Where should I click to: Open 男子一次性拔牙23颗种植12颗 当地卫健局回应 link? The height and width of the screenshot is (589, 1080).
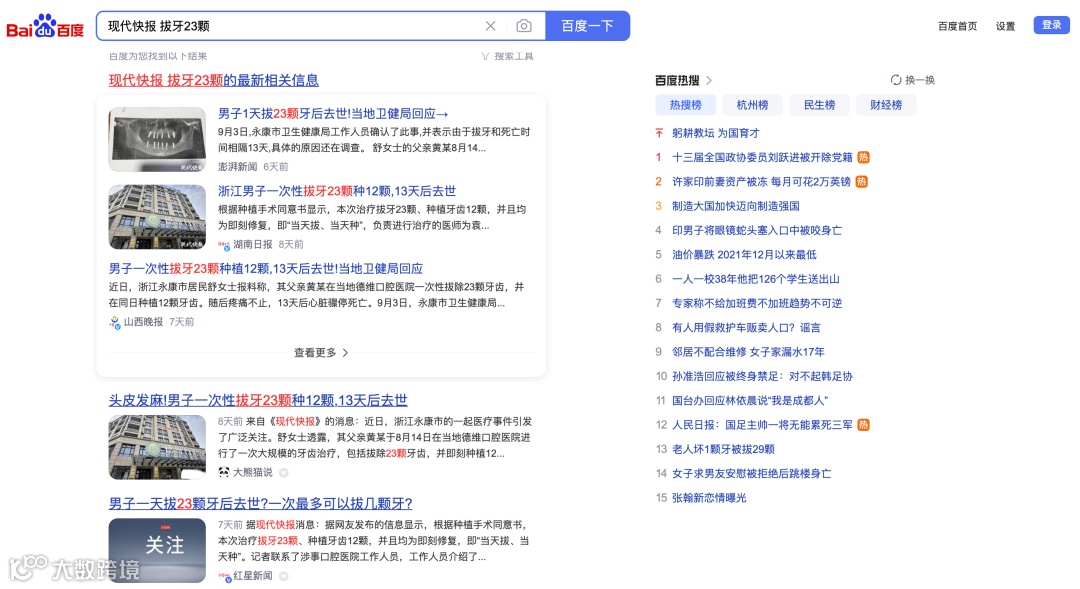(x=266, y=269)
